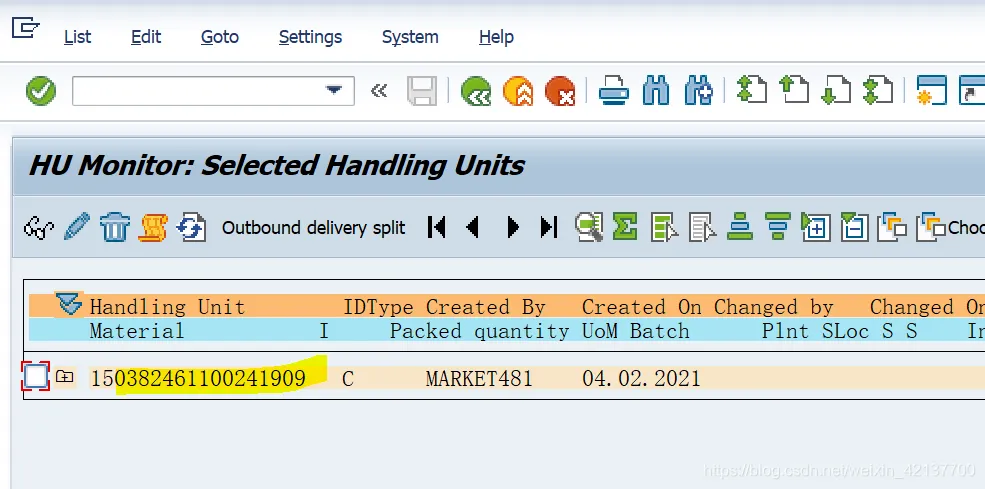Click the Create New Session icon
Image resolution: width=985 pixels, height=489 pixels.
[932, 90]
